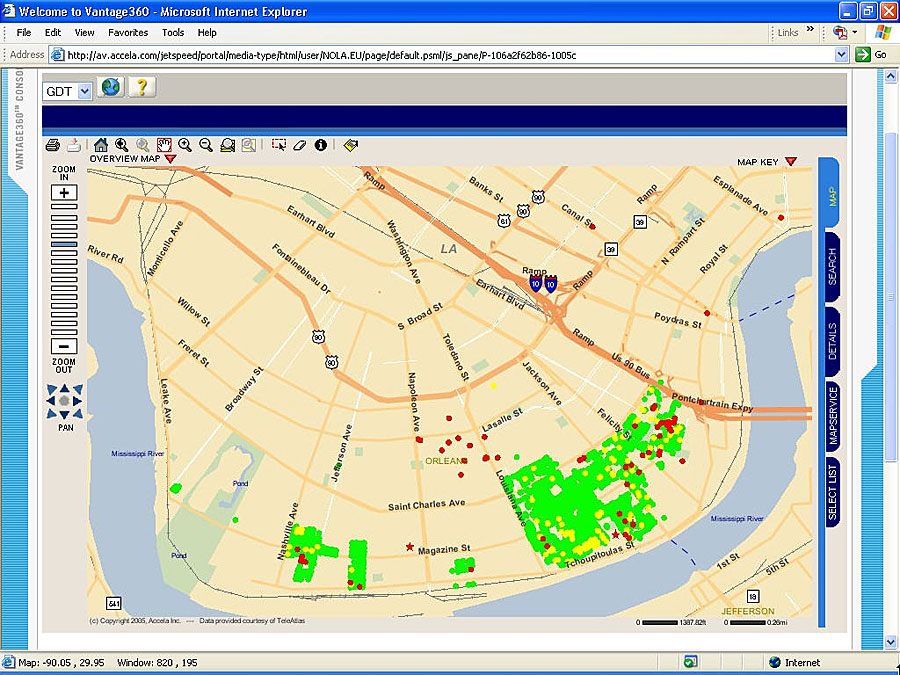
Task: Click the export map icon beside the printer
Action: pos(73,145)
